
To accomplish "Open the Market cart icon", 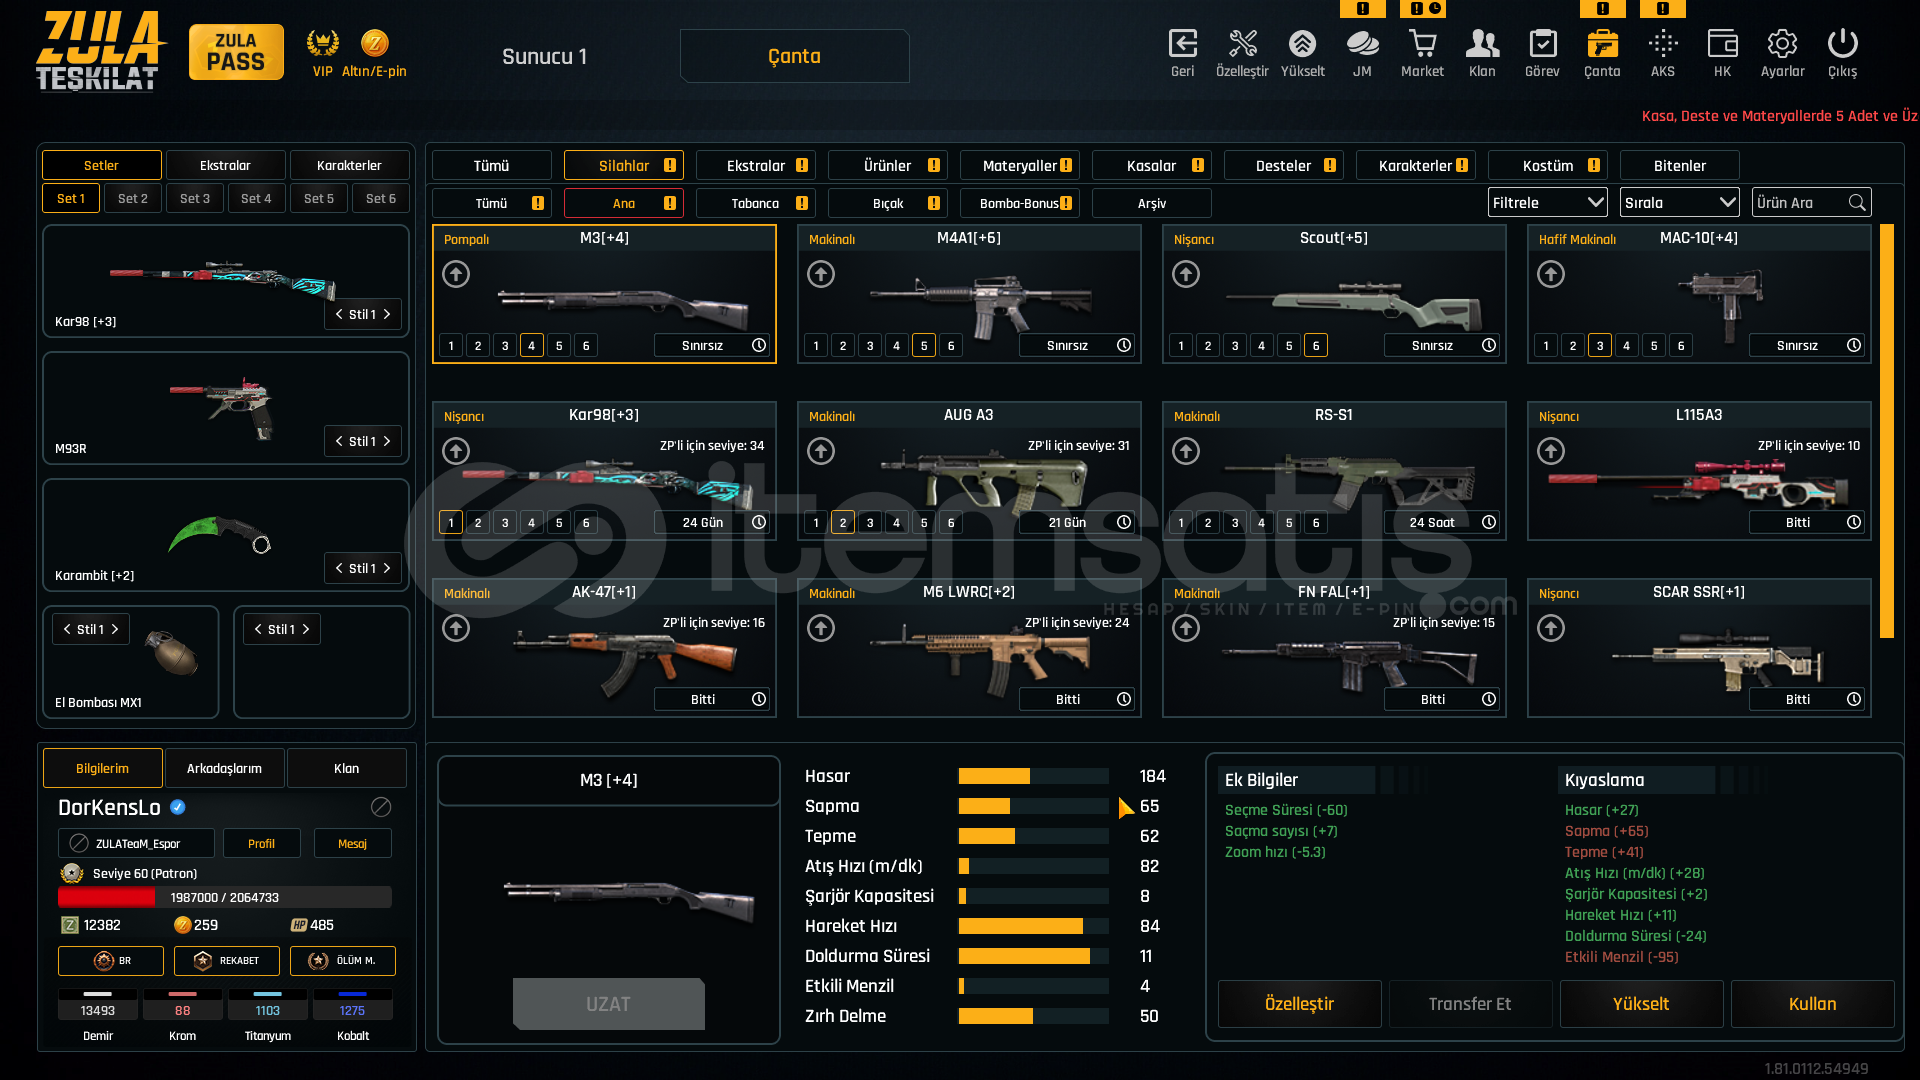I will point(1422,44).
